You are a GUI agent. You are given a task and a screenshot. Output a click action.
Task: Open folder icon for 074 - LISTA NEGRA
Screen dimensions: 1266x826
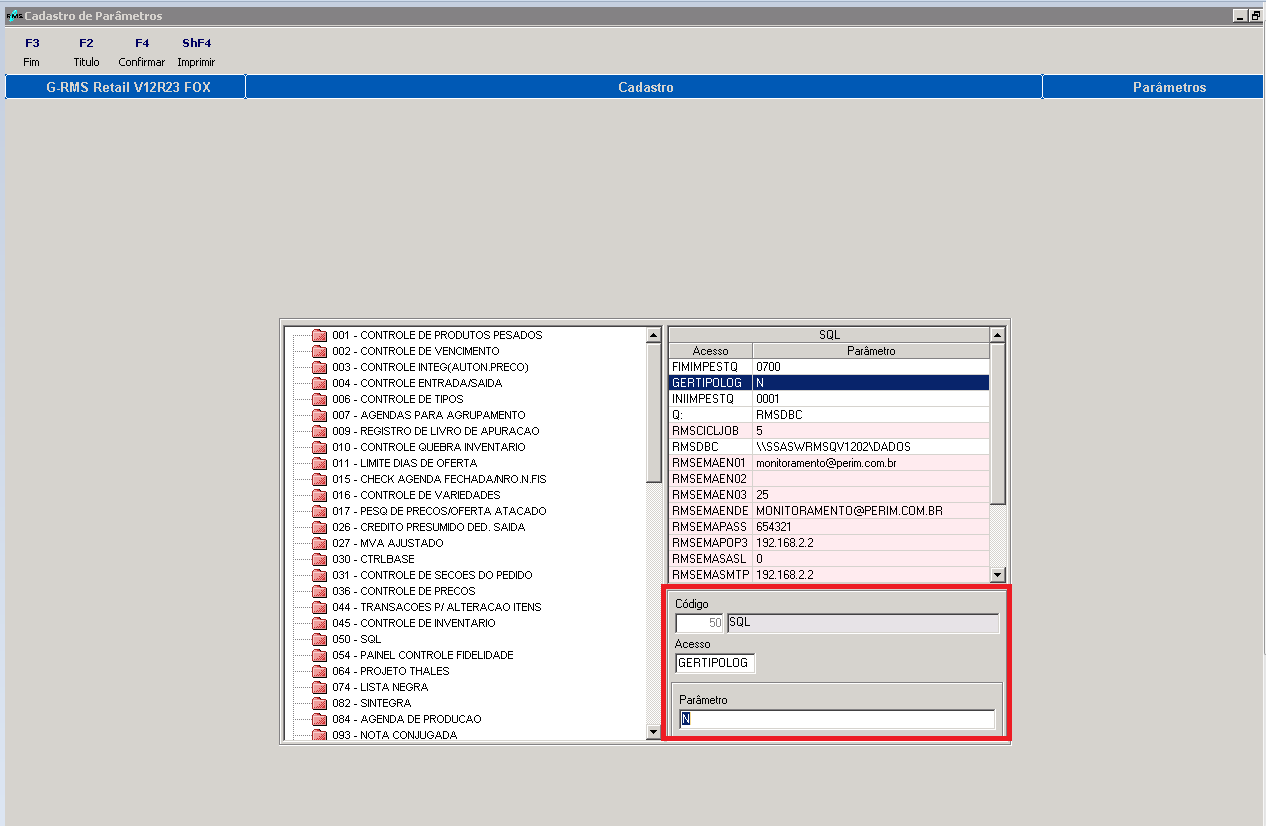(x=319, y=687)
